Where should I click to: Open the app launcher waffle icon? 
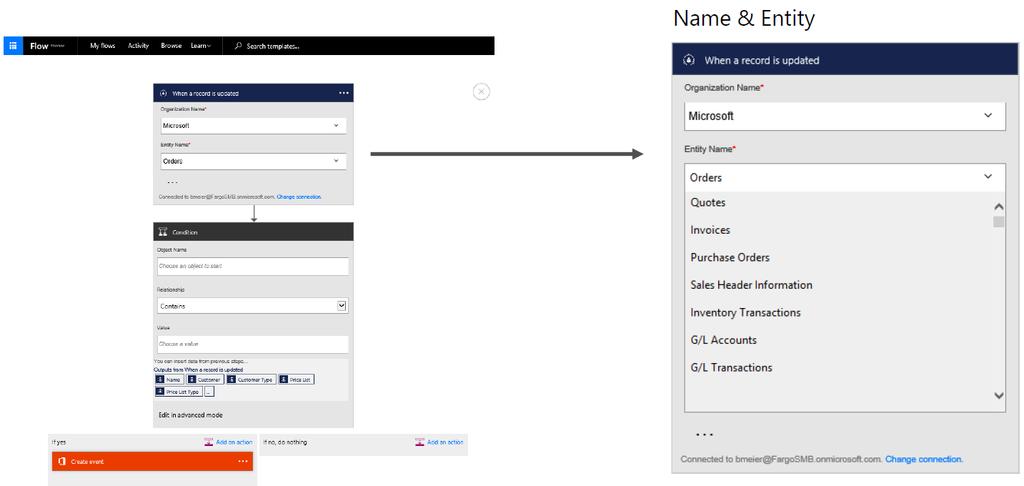(x=12, y=46)
